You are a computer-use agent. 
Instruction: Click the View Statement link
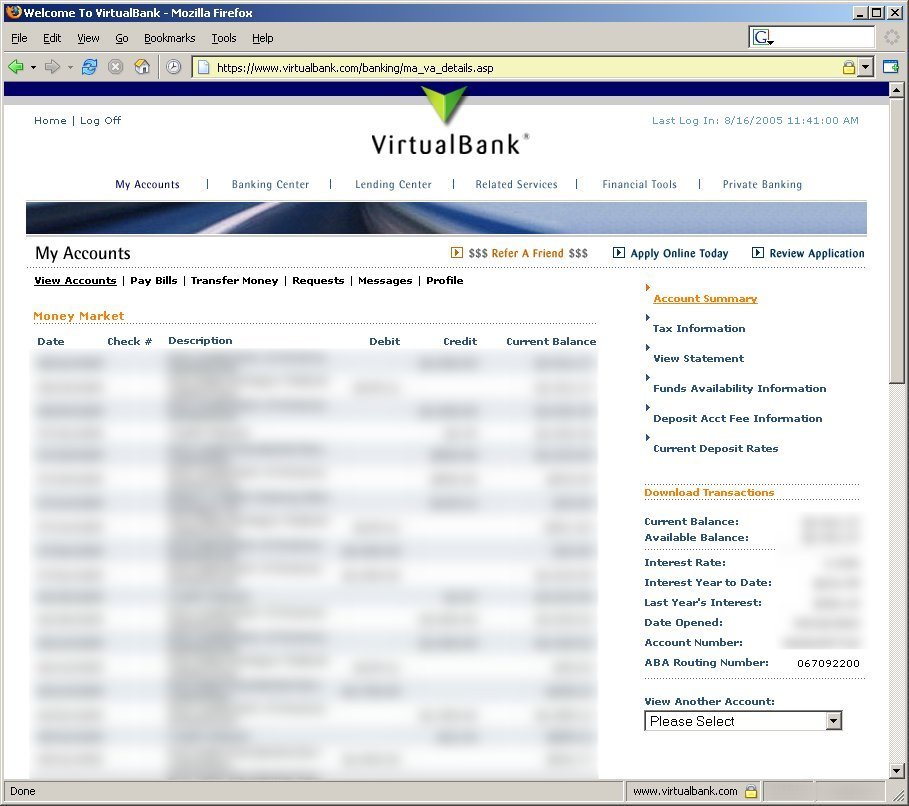click(698, 358)
